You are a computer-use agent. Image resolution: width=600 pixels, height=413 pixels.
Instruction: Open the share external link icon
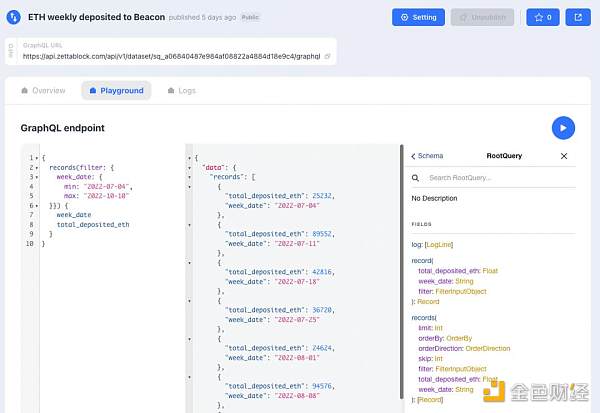point(578,17)
